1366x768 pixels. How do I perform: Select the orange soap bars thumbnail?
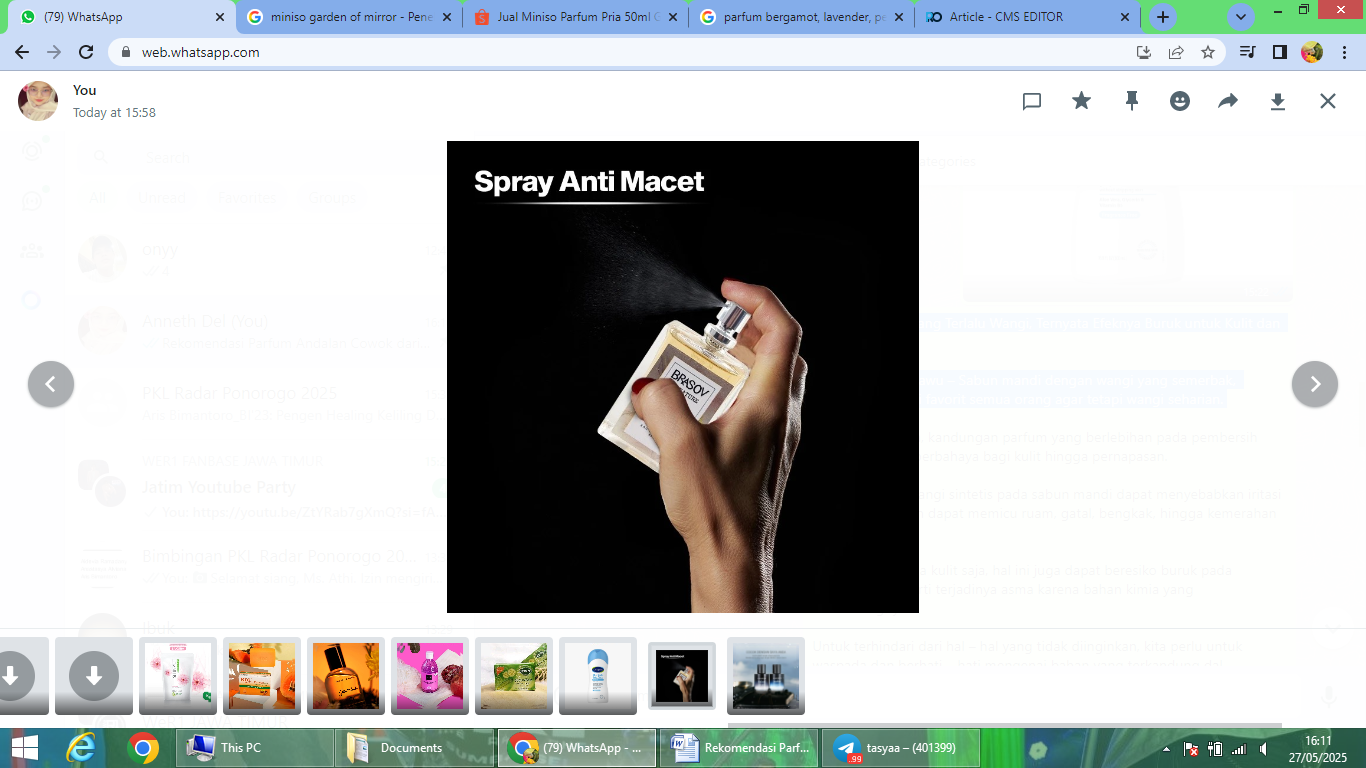click(x=262, y=676)
